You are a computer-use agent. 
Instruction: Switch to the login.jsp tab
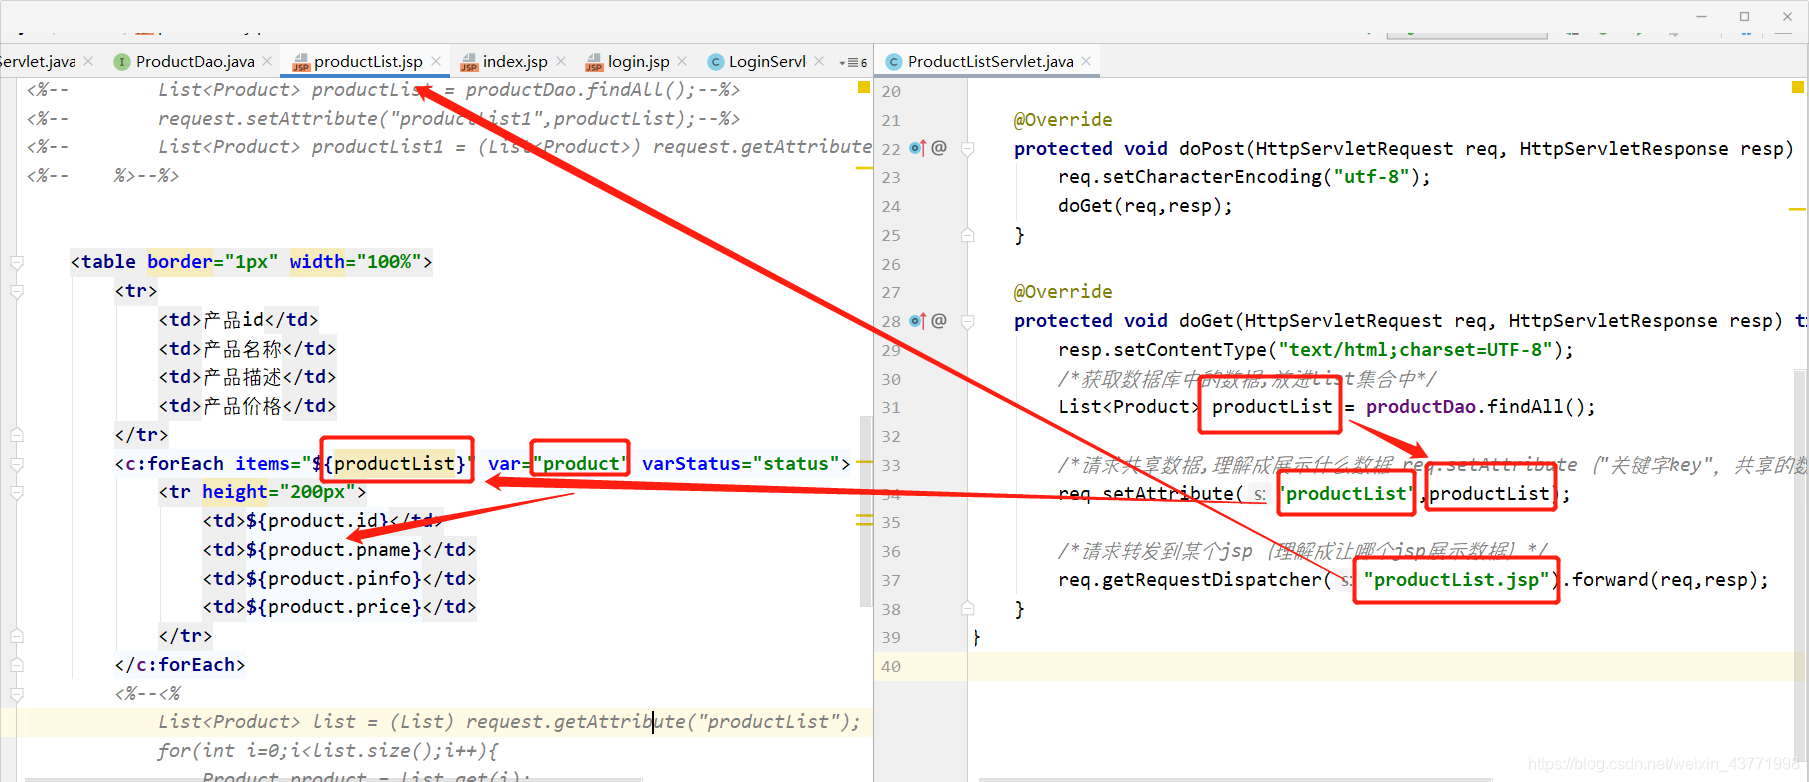(638, 61)
